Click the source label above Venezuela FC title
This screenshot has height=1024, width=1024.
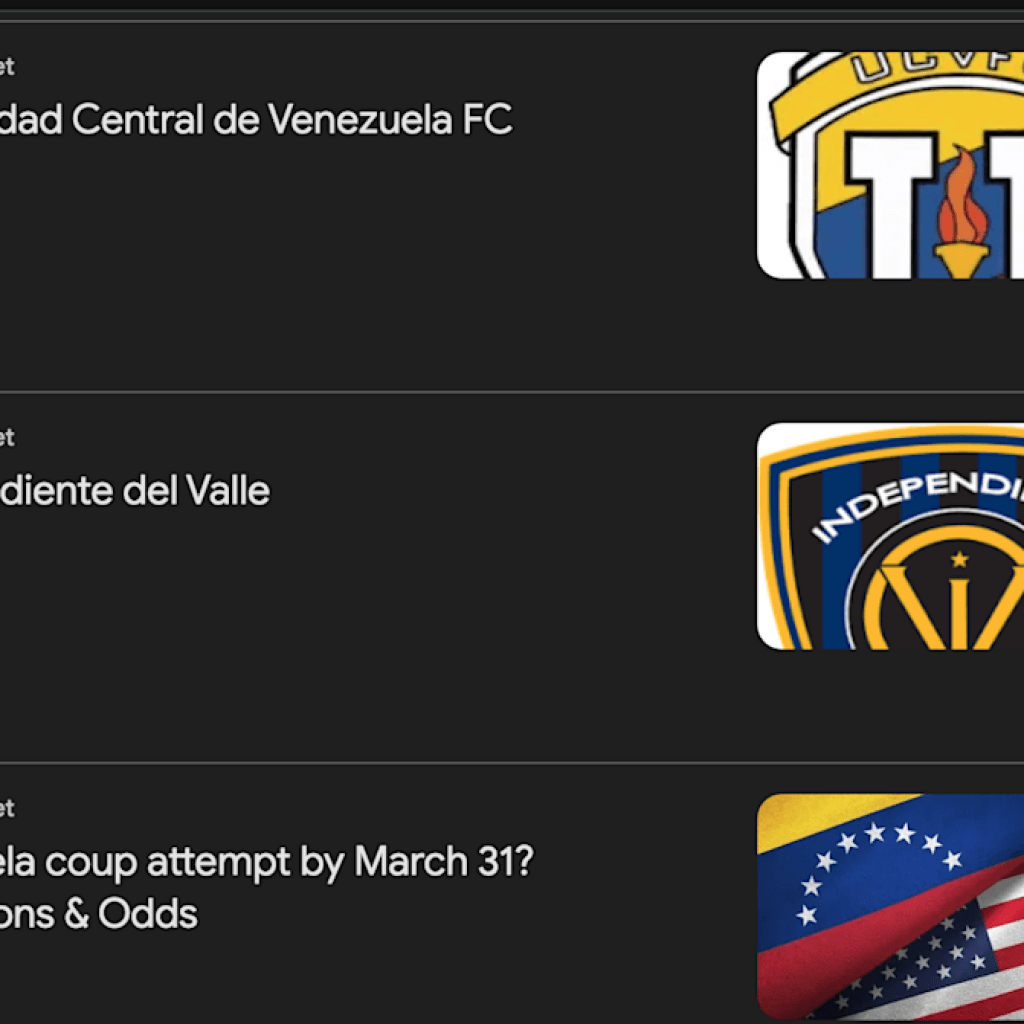(x=7, y=67)
